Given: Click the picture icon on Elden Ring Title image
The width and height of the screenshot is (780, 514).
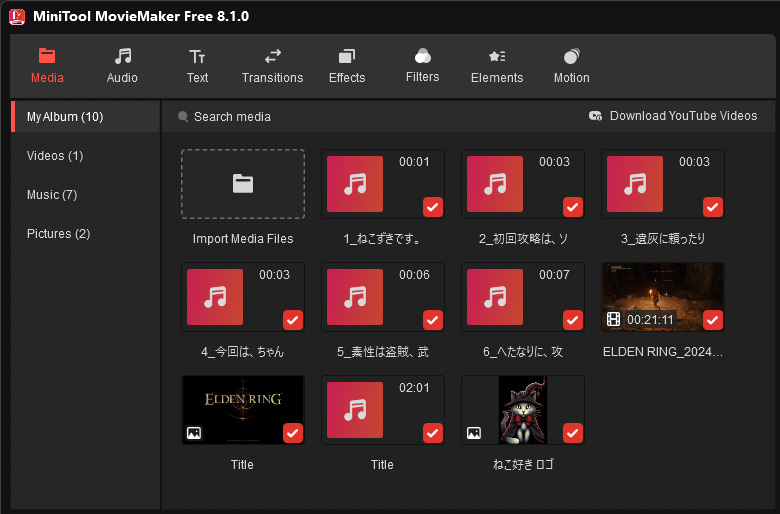Looking at the screenshot, I should pyautogui.click(x=194, y=433).
